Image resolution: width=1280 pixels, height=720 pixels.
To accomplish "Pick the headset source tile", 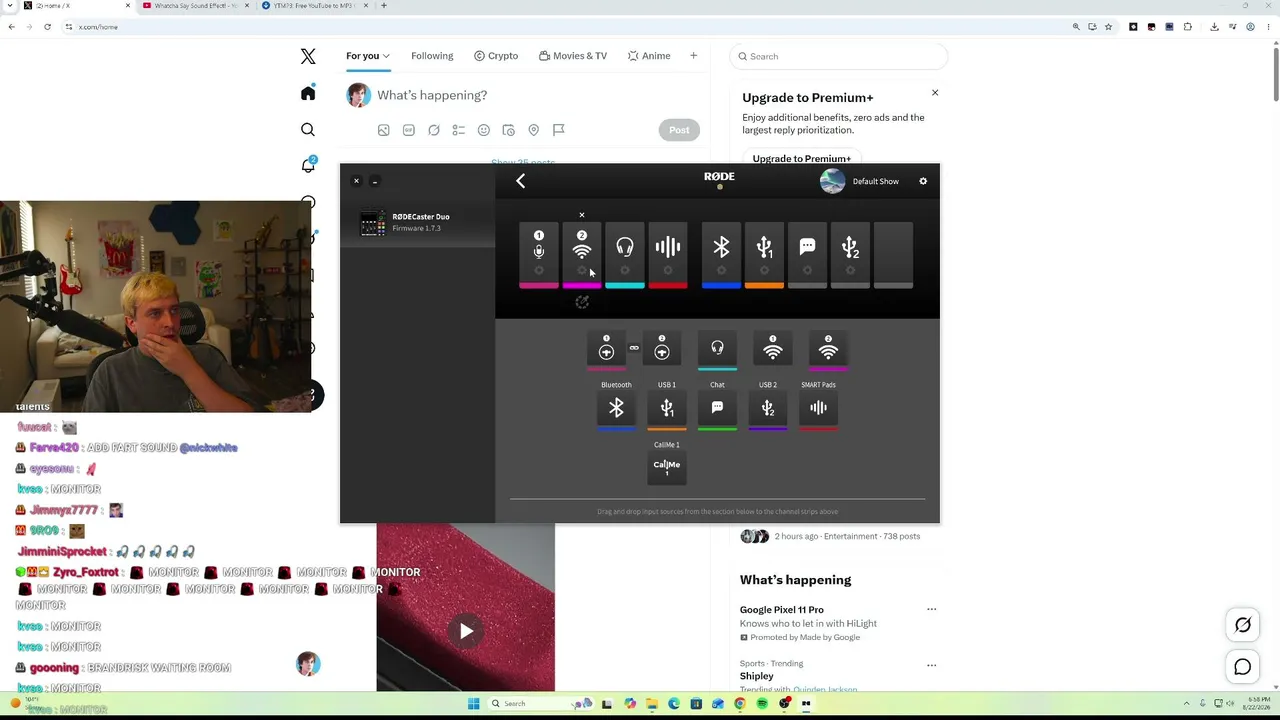I will click(x=717, y=349).
